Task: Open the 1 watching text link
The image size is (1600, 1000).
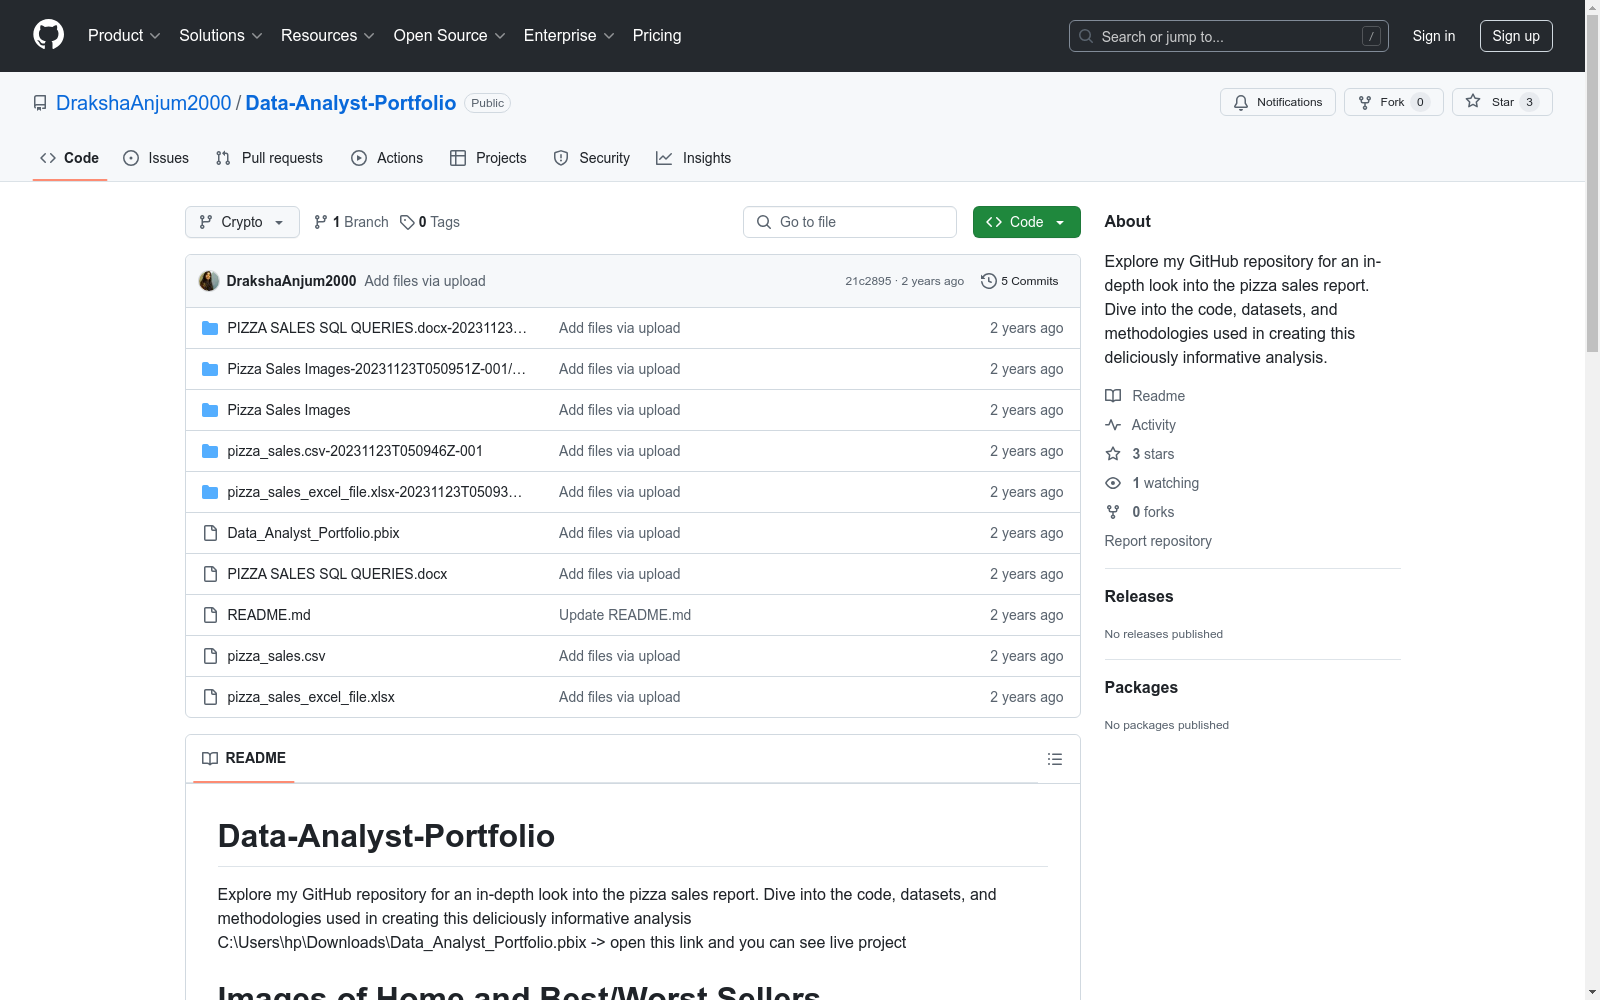Action: [x=1165, y=483]
